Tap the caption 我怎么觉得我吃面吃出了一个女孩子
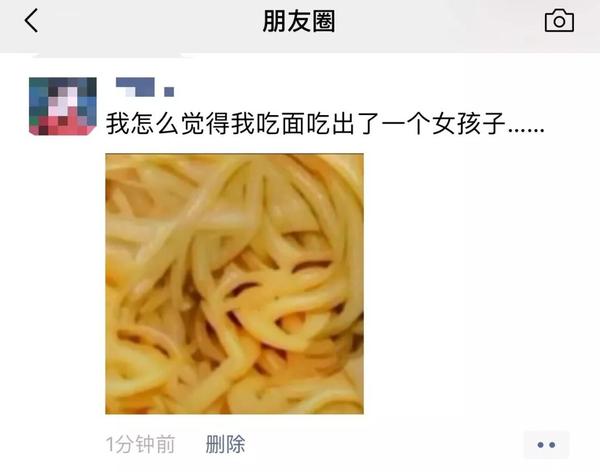Screen dimensions: 600x472 305,124
